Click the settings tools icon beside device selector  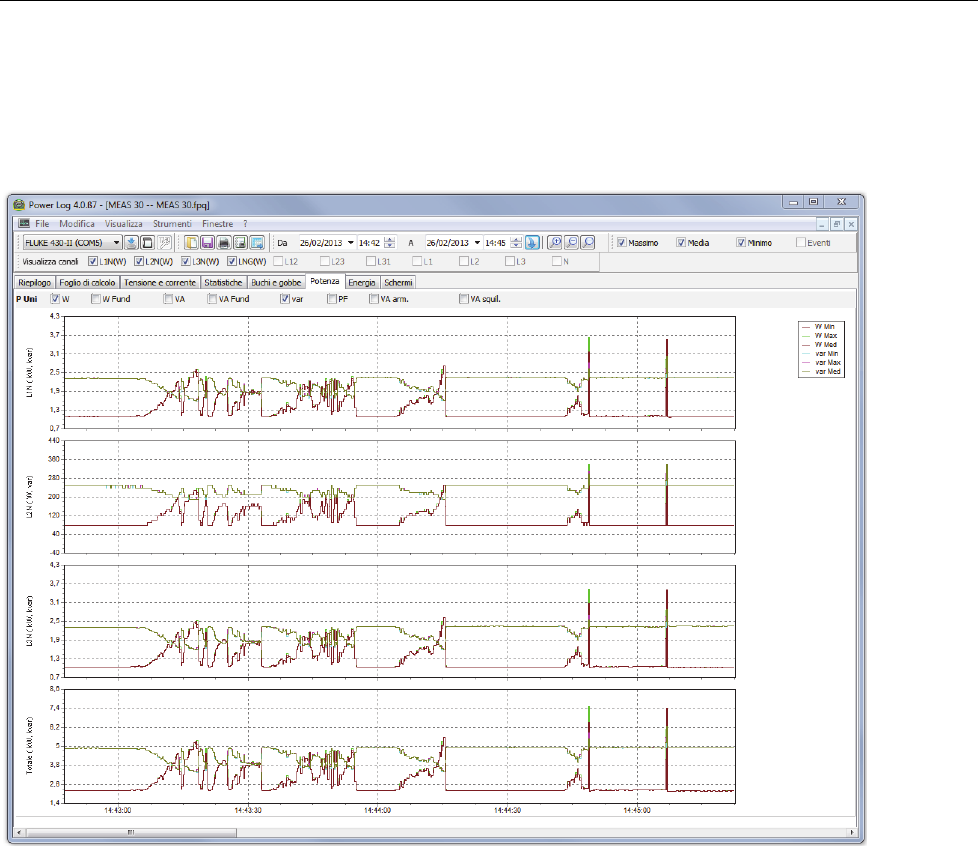tap(163, 242)
